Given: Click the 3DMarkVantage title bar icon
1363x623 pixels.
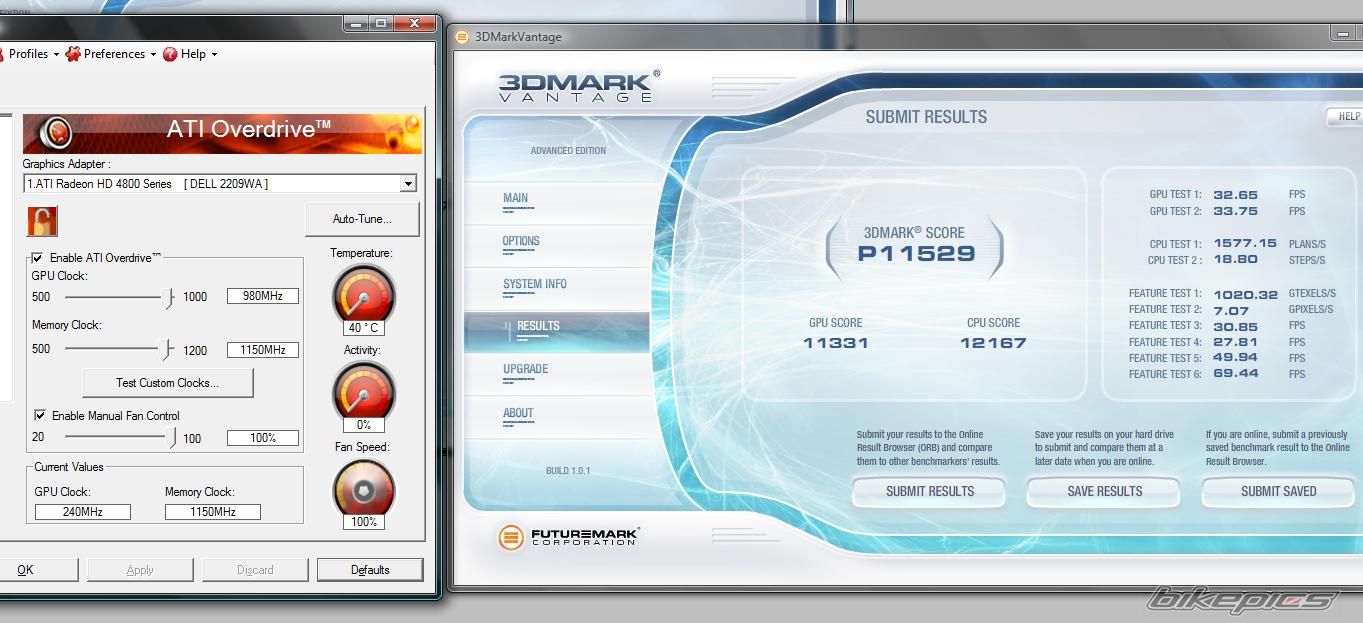Looking at the screenshot, I should (462, 37).
